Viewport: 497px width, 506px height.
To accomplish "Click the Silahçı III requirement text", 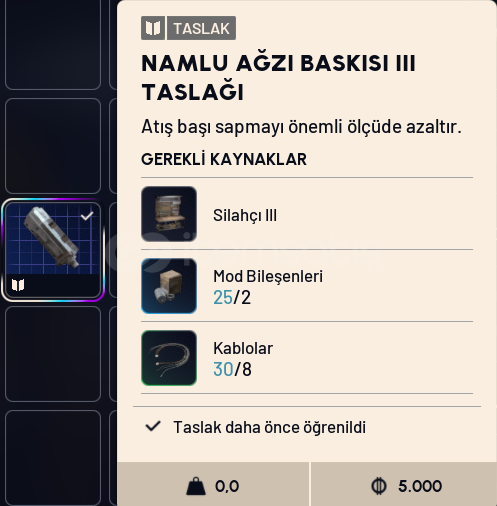I will coord(245,215).
